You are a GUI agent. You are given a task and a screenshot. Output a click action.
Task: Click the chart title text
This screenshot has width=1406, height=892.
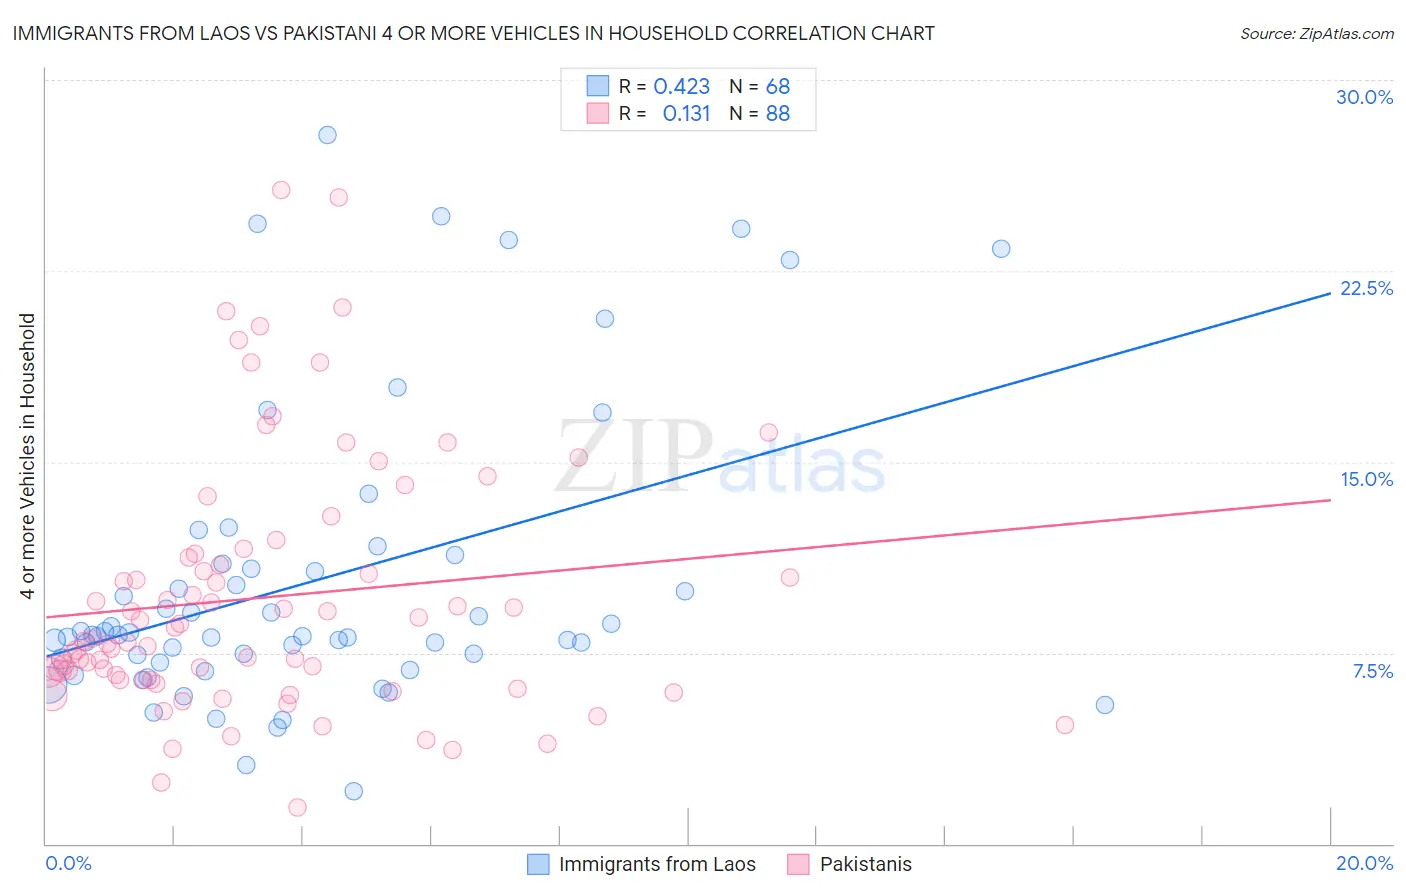[x=473, y=33]
